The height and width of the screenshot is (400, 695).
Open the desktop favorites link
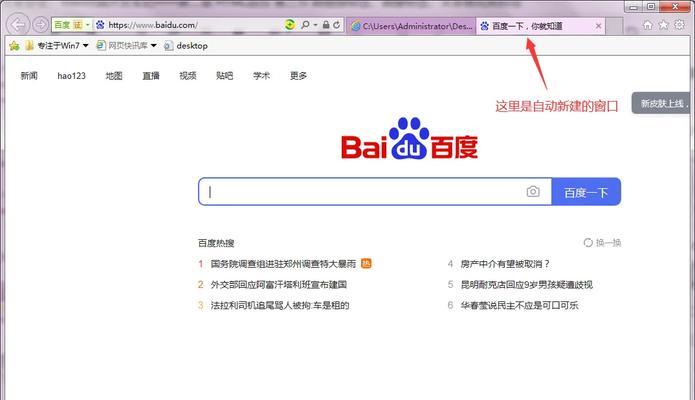(x=186, y=45)
